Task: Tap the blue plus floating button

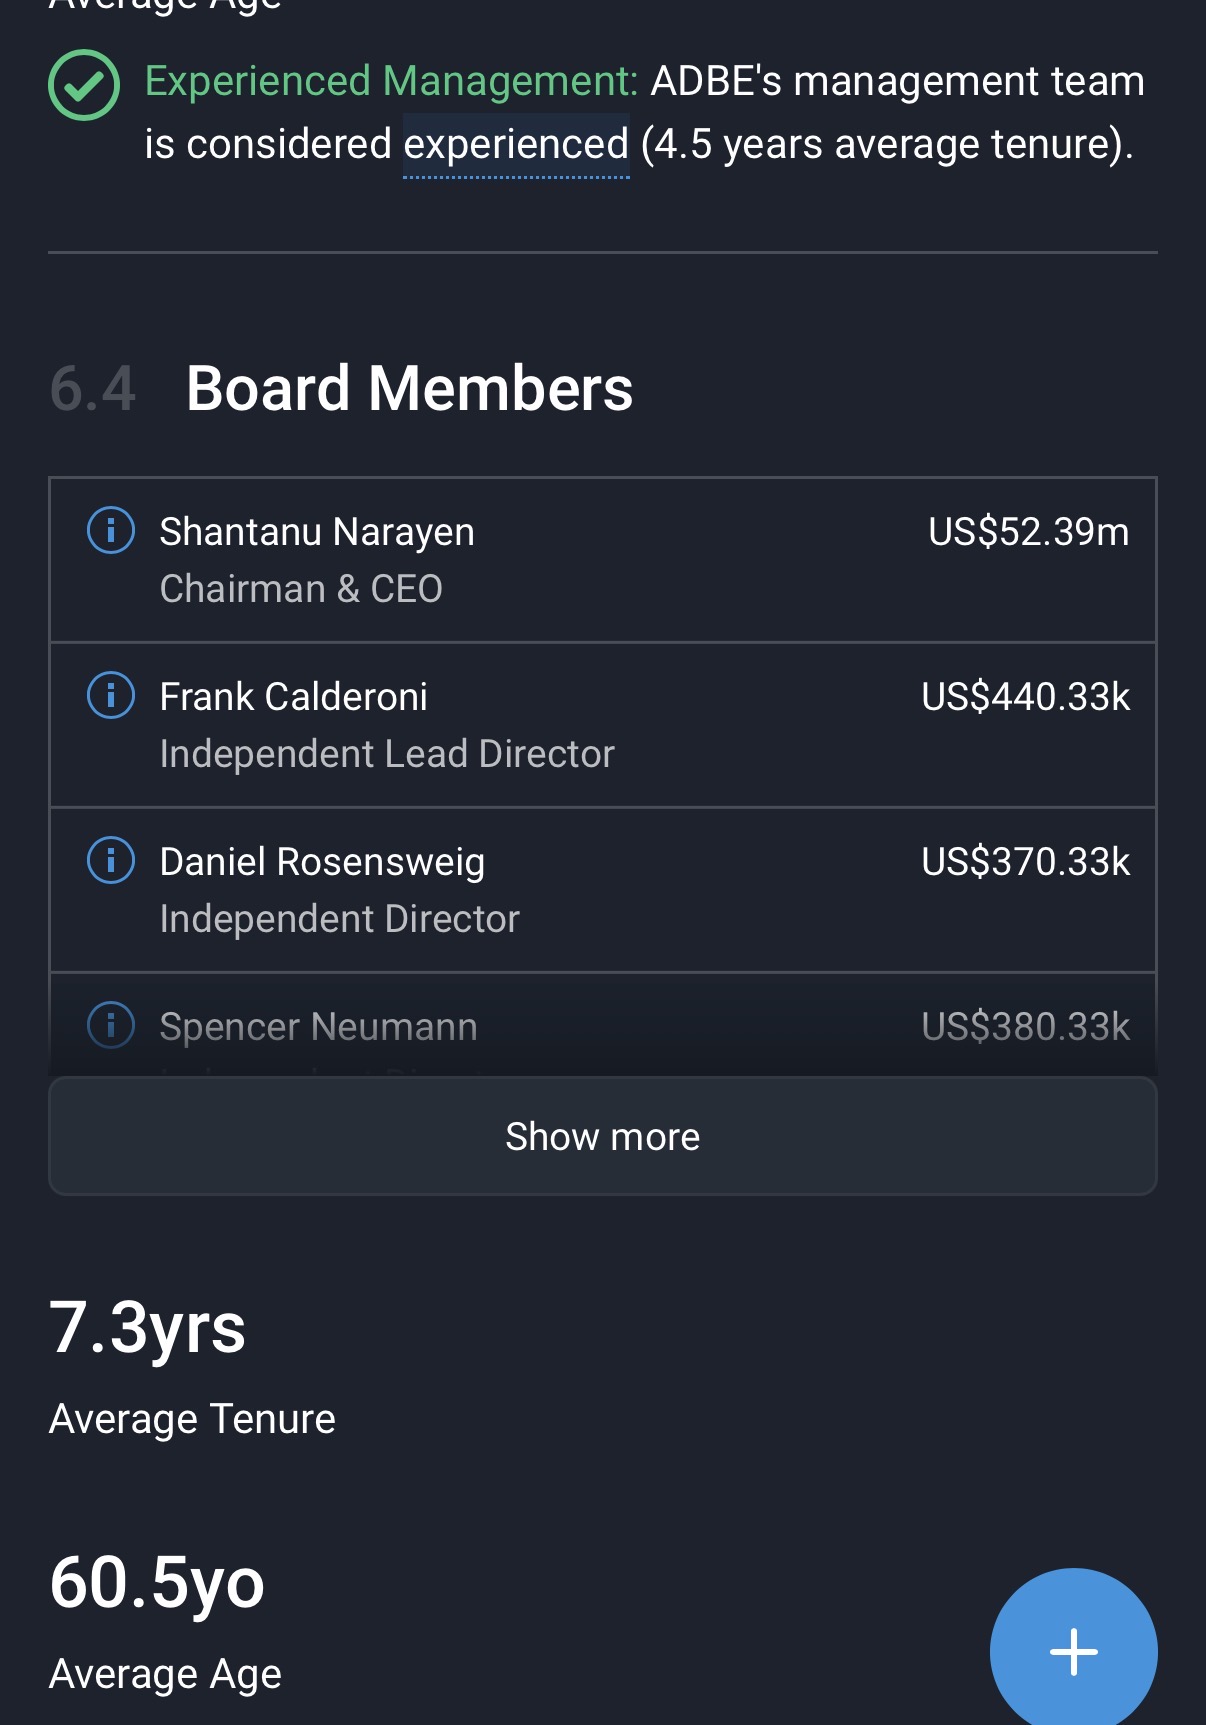Action: (1073, 1651)
